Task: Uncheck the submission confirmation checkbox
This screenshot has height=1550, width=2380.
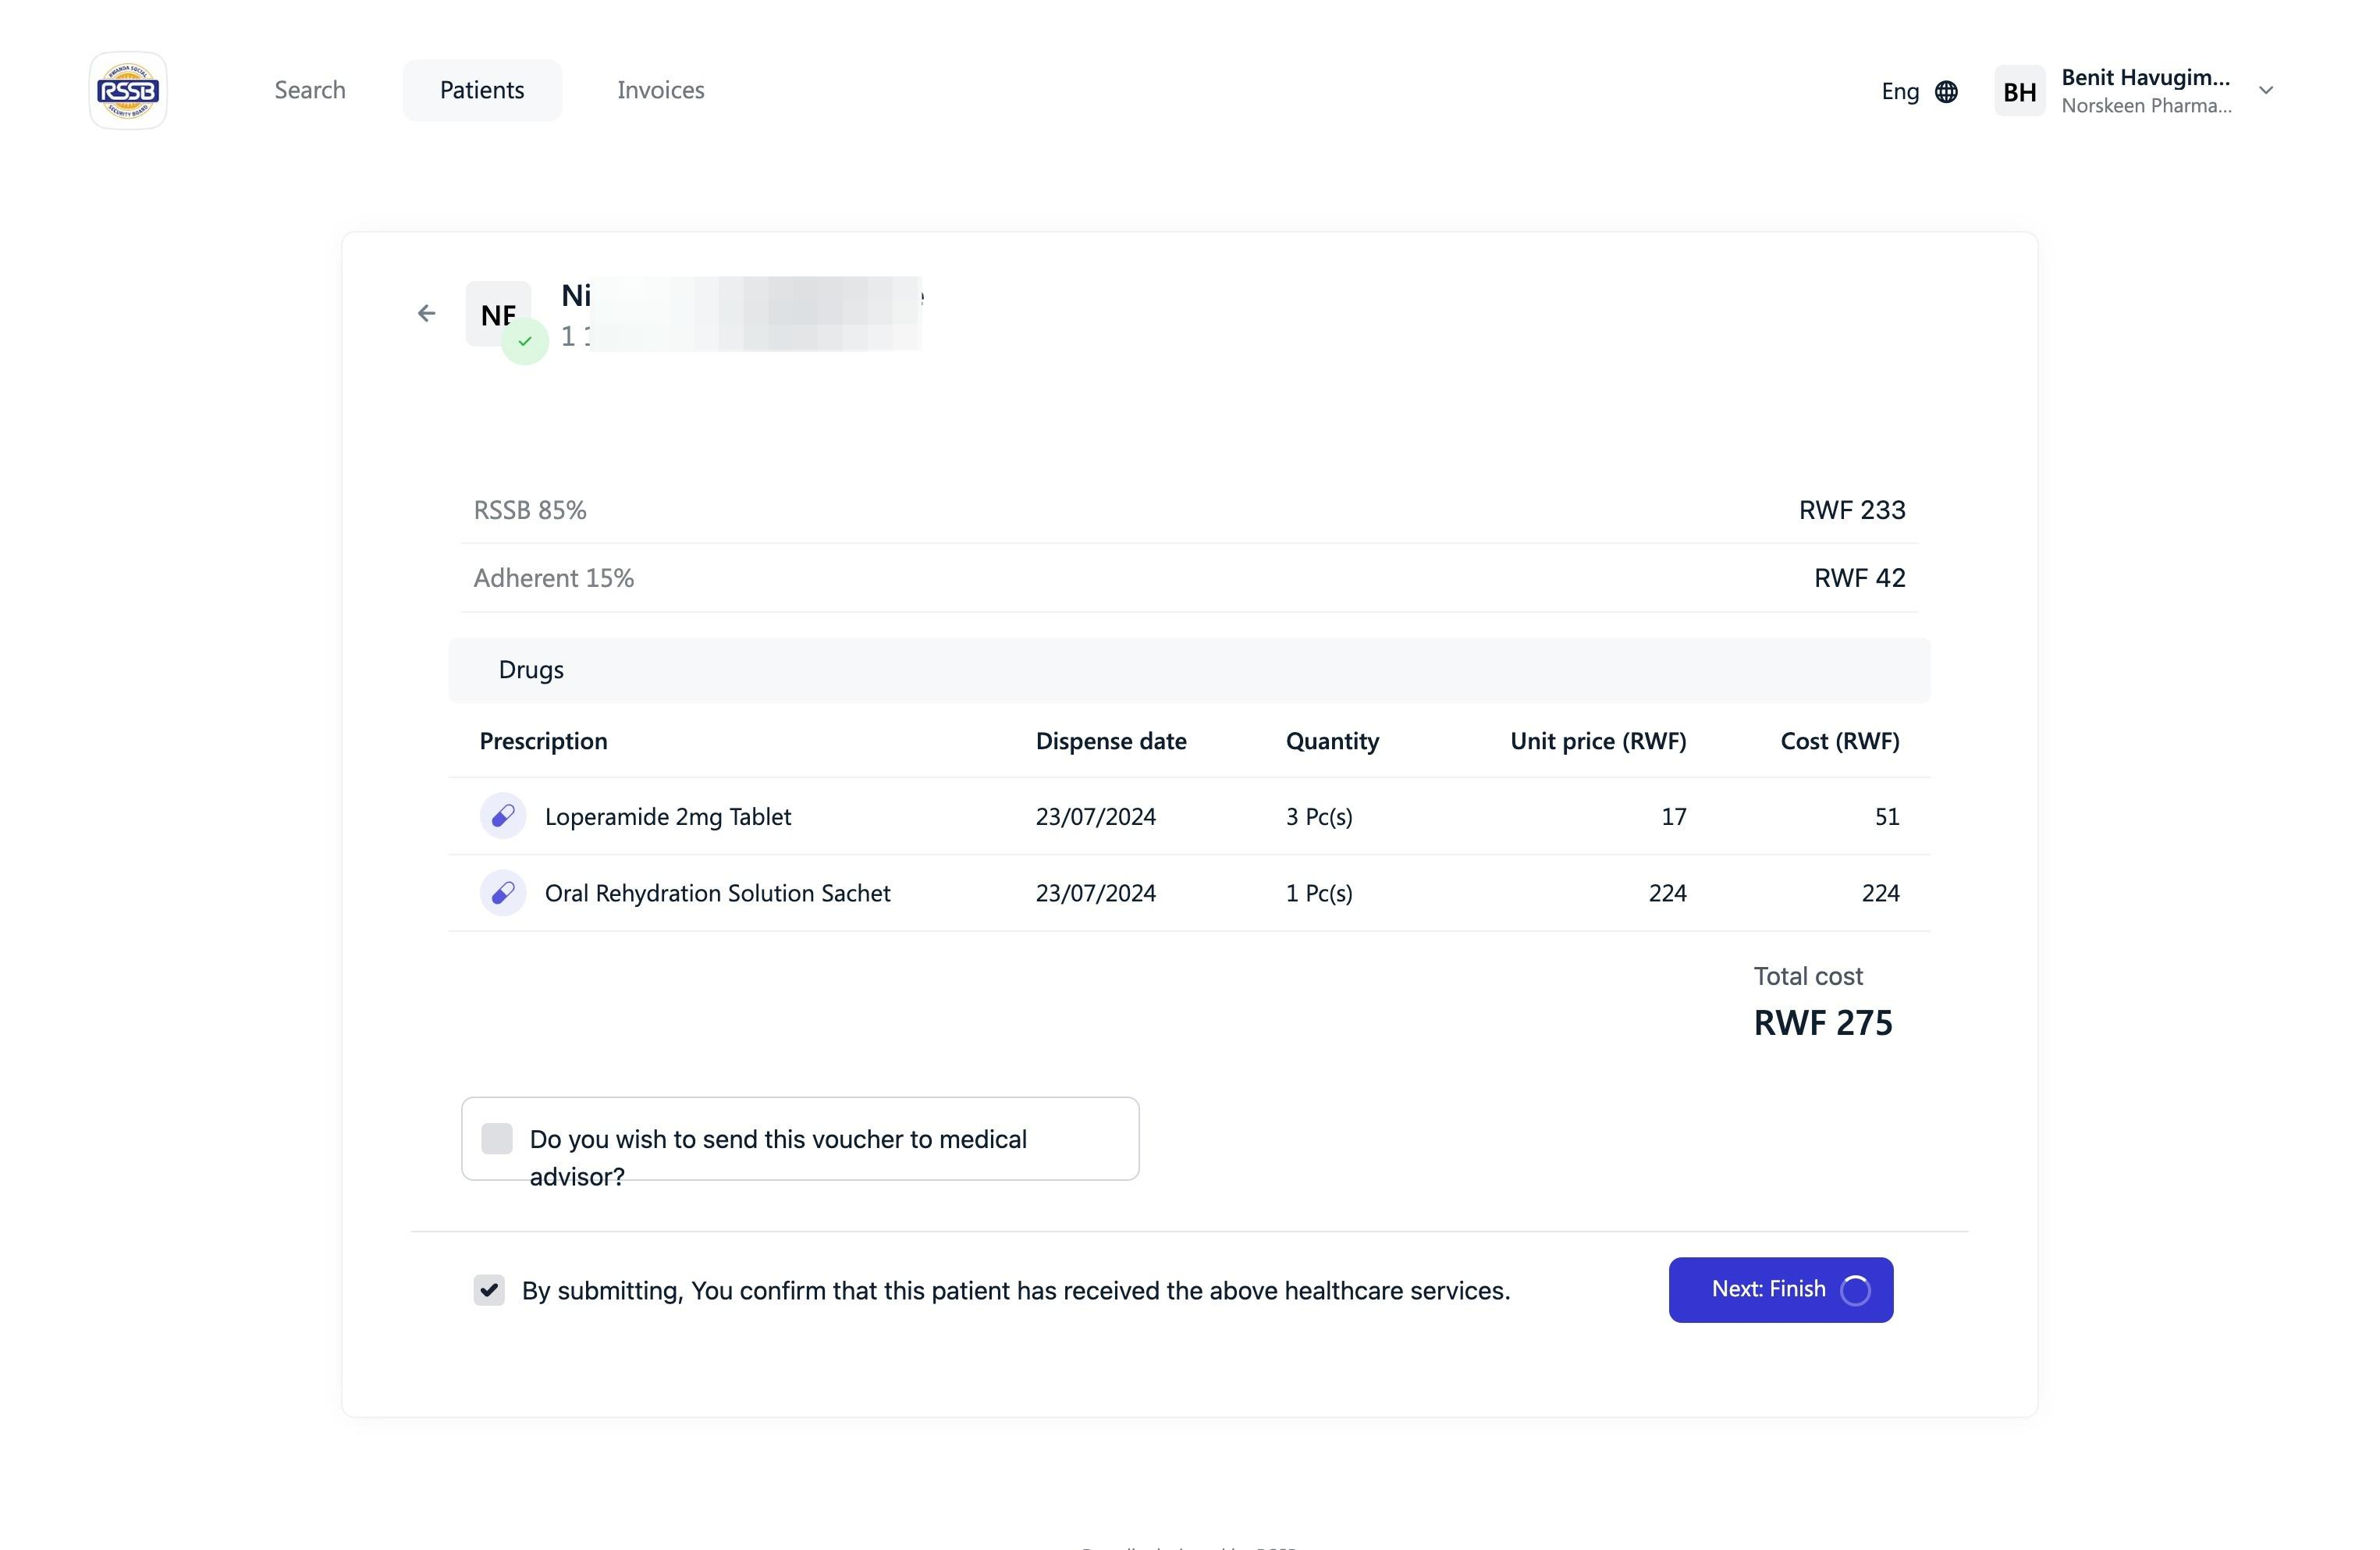Action: (489, 1290)
